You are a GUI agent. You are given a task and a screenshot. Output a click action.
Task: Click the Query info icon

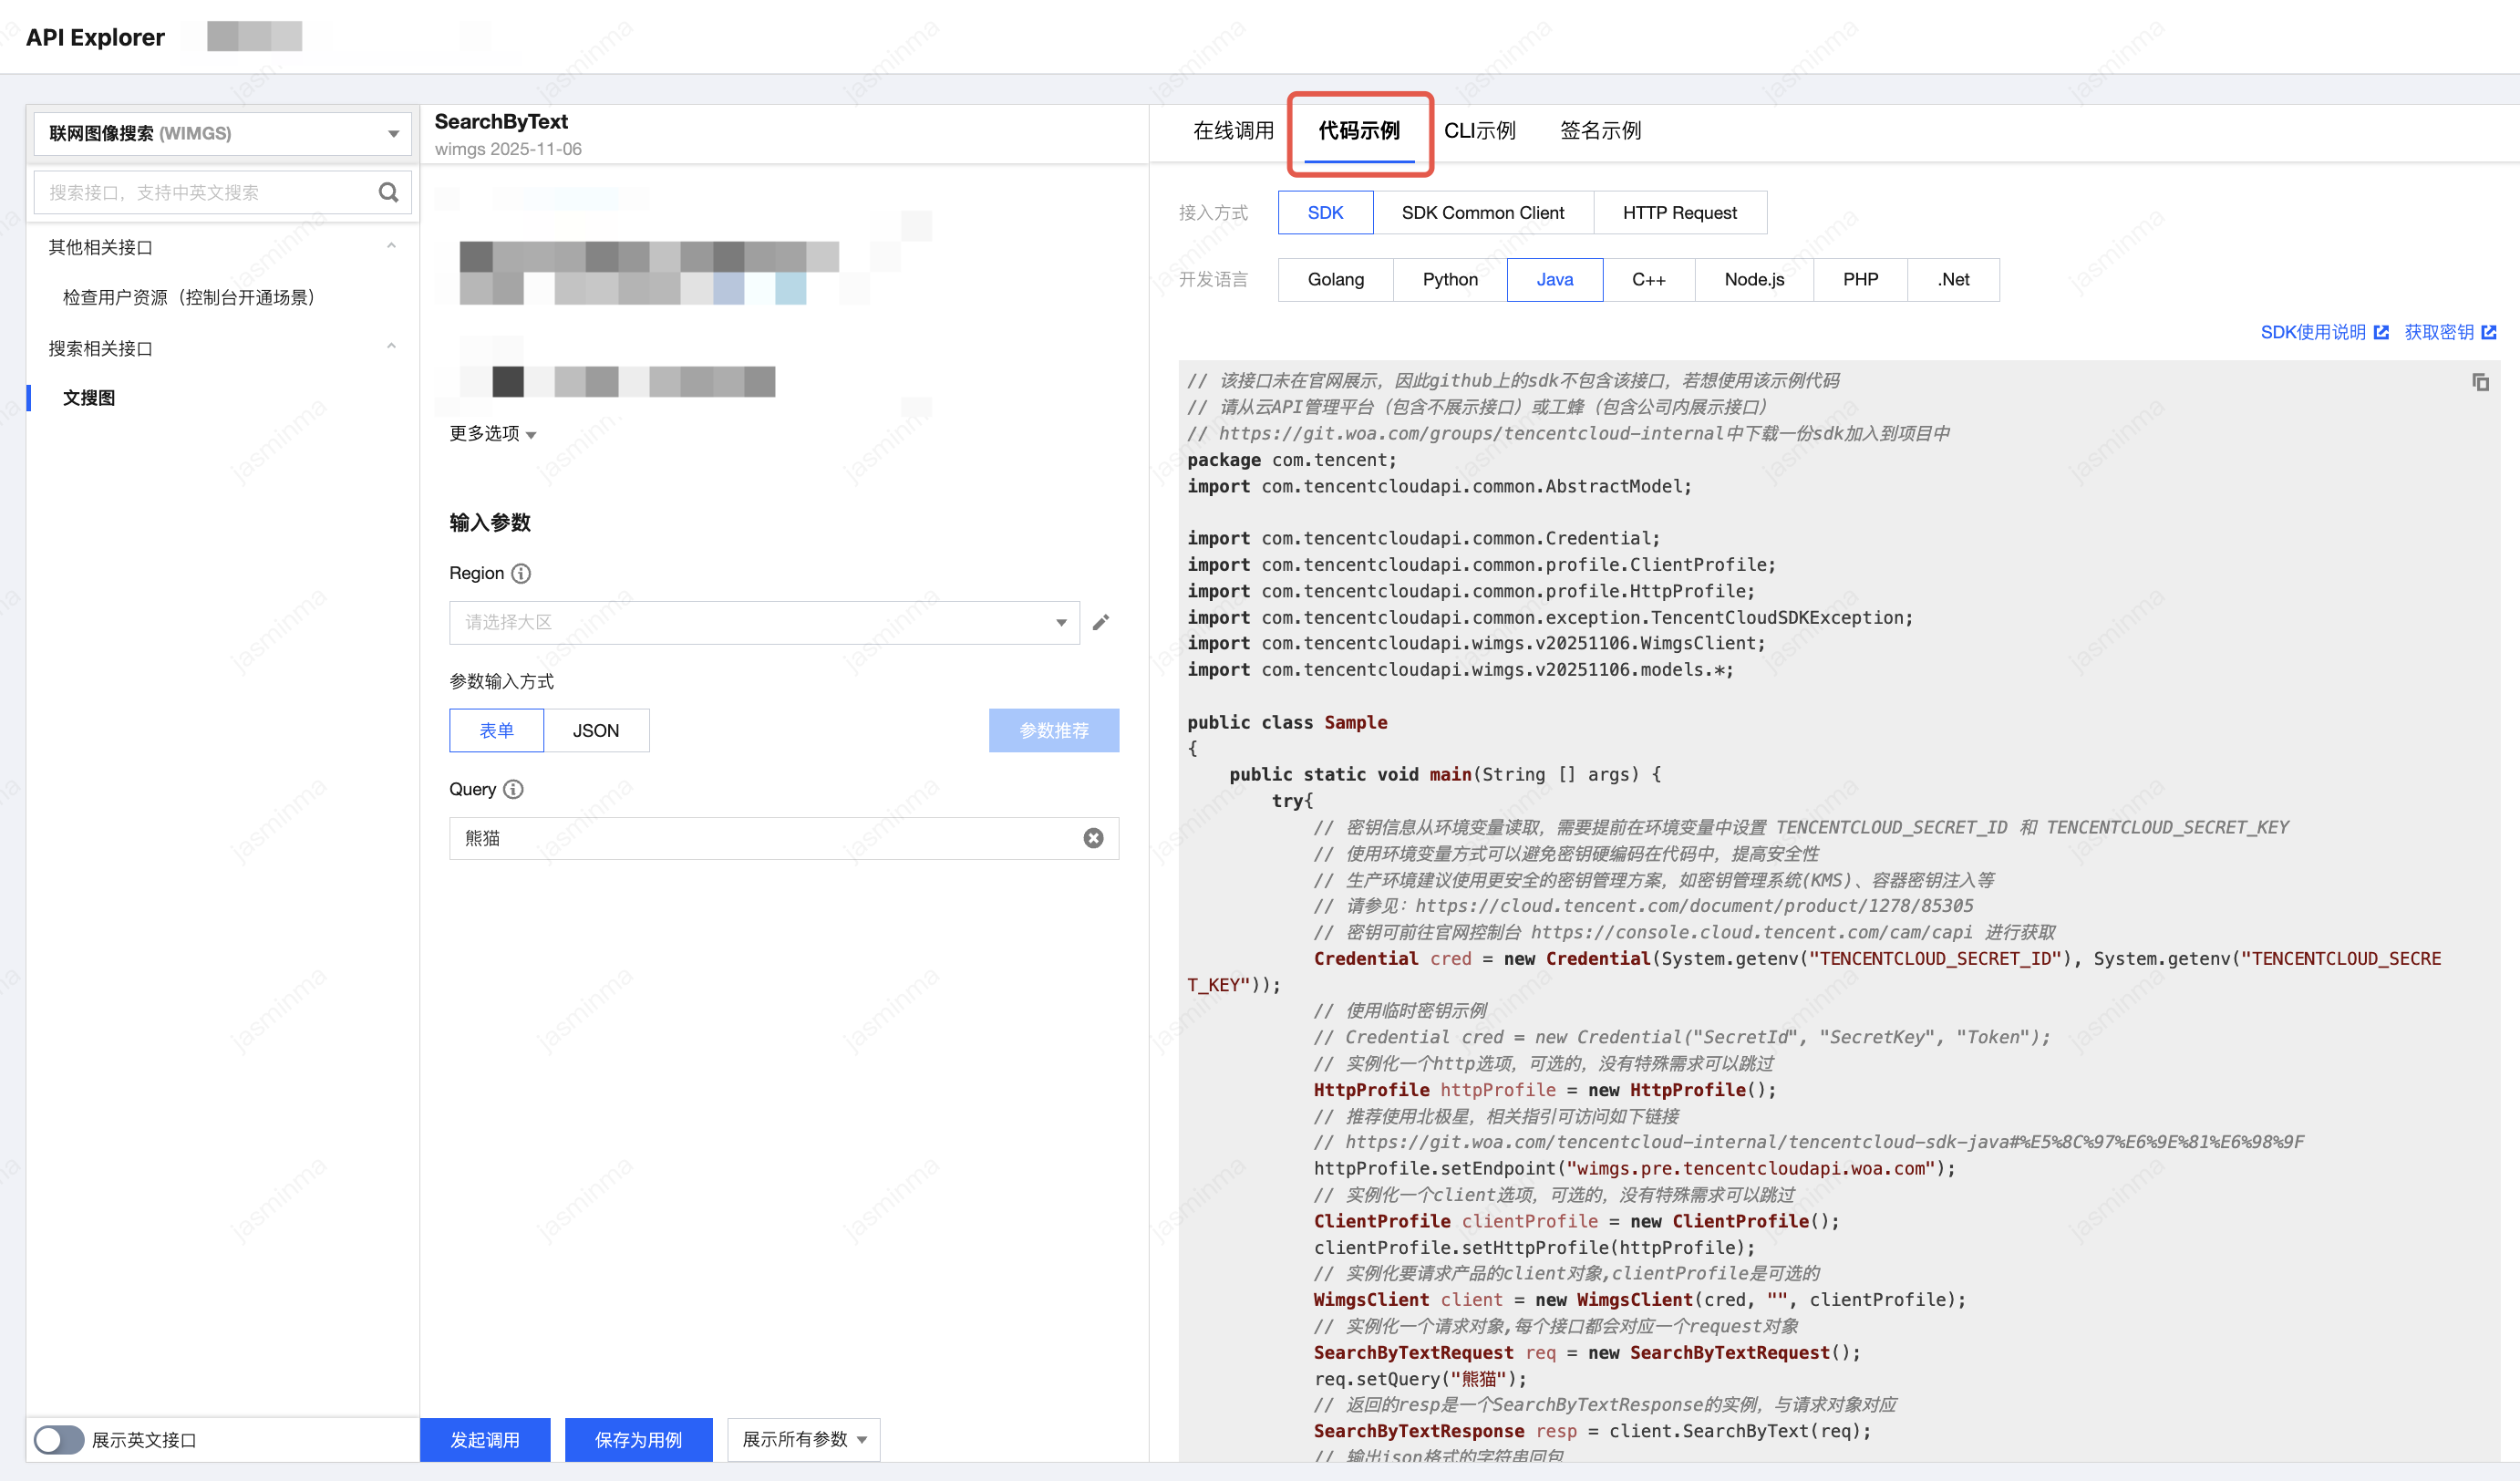point(513,789)
